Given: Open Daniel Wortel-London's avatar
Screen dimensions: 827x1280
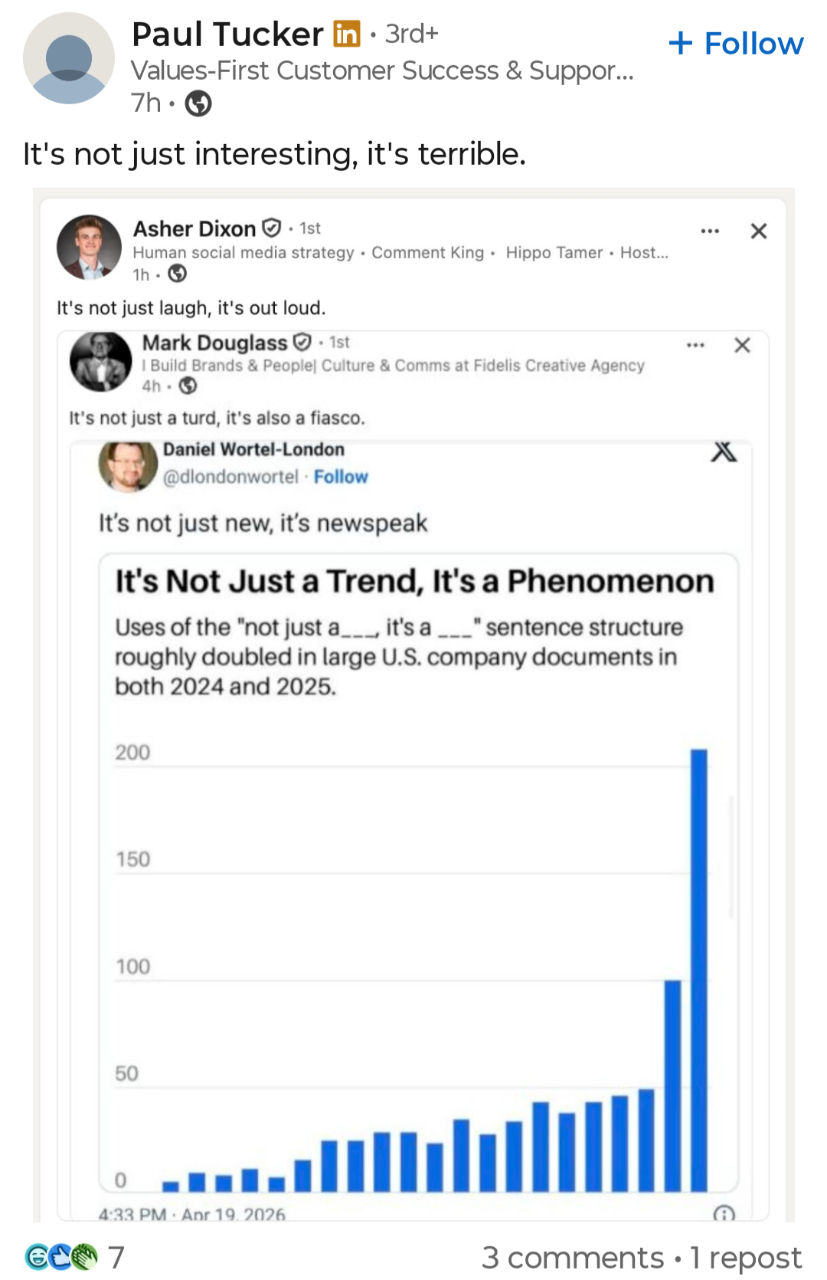Looking at the screenshot, I should point(127,466).
